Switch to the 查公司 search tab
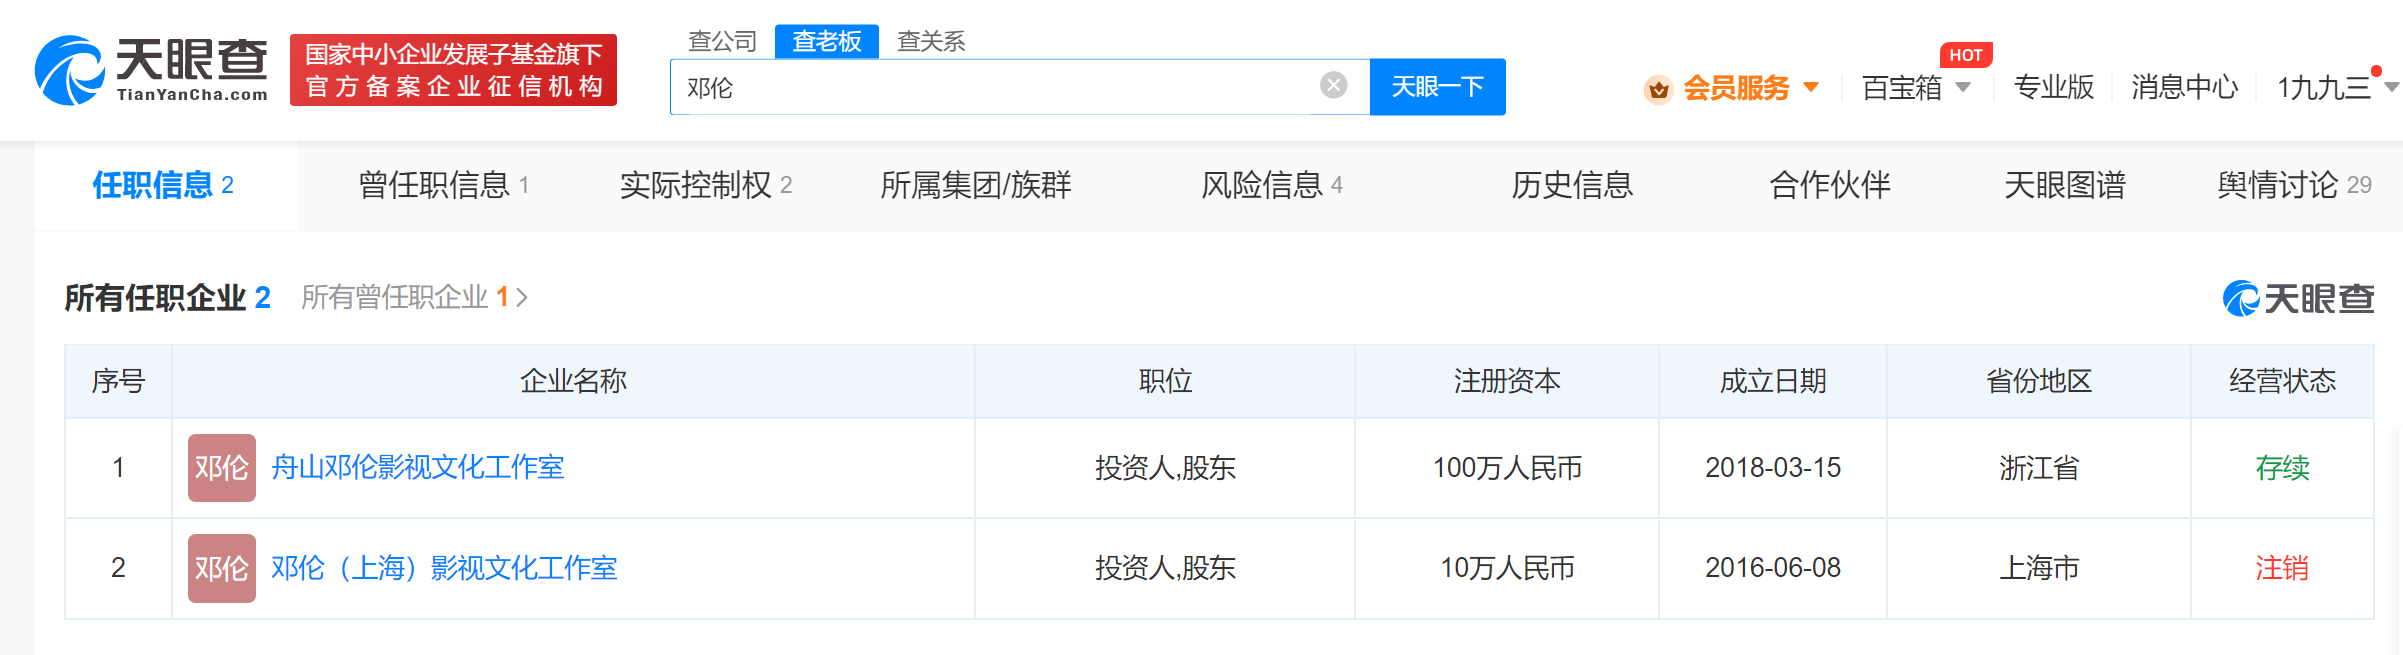Screen dimensions: 2403x655 coord(722,41)
